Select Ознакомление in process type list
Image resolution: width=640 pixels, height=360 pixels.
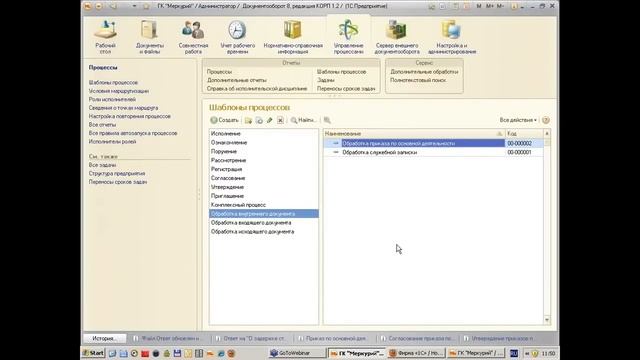point(264,142)
